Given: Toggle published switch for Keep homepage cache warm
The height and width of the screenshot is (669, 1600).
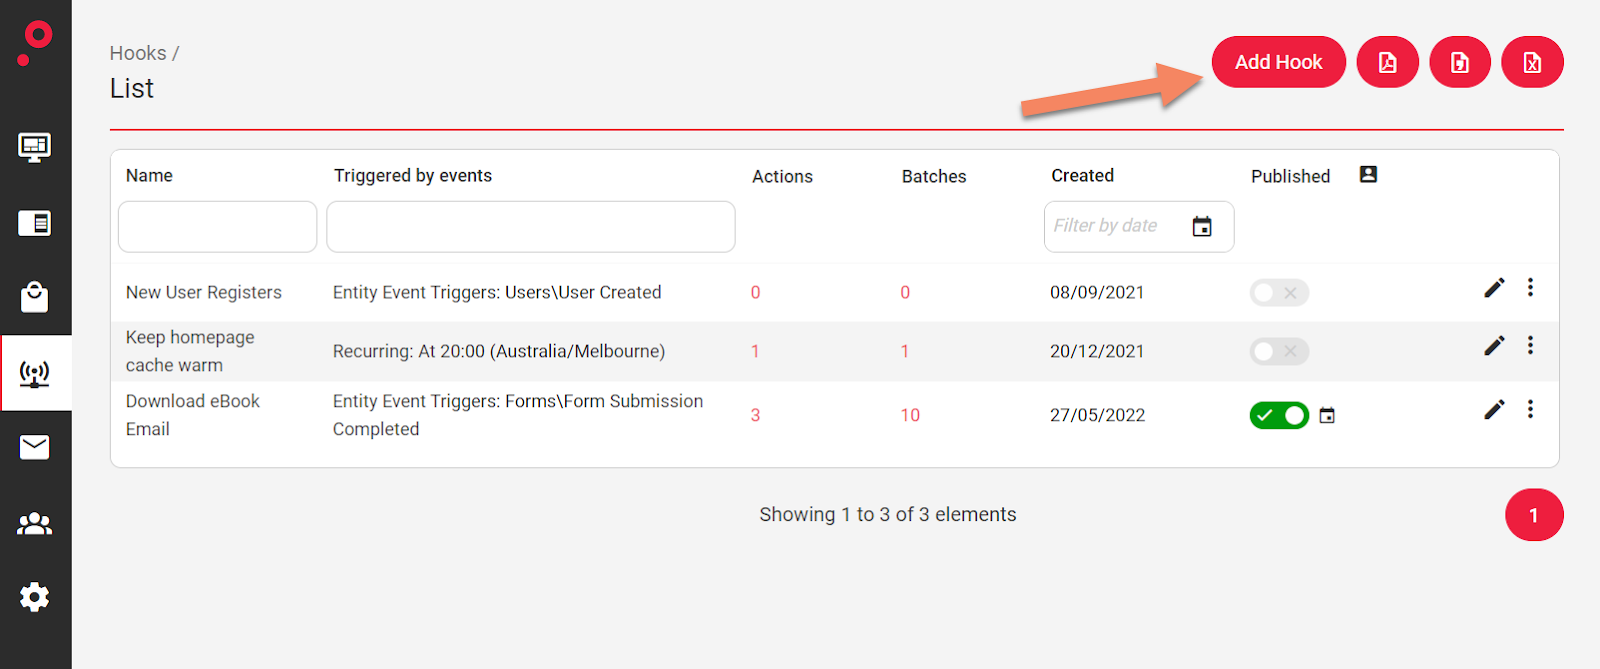Looking at the screenshot, I should (x=1278, y=351).
